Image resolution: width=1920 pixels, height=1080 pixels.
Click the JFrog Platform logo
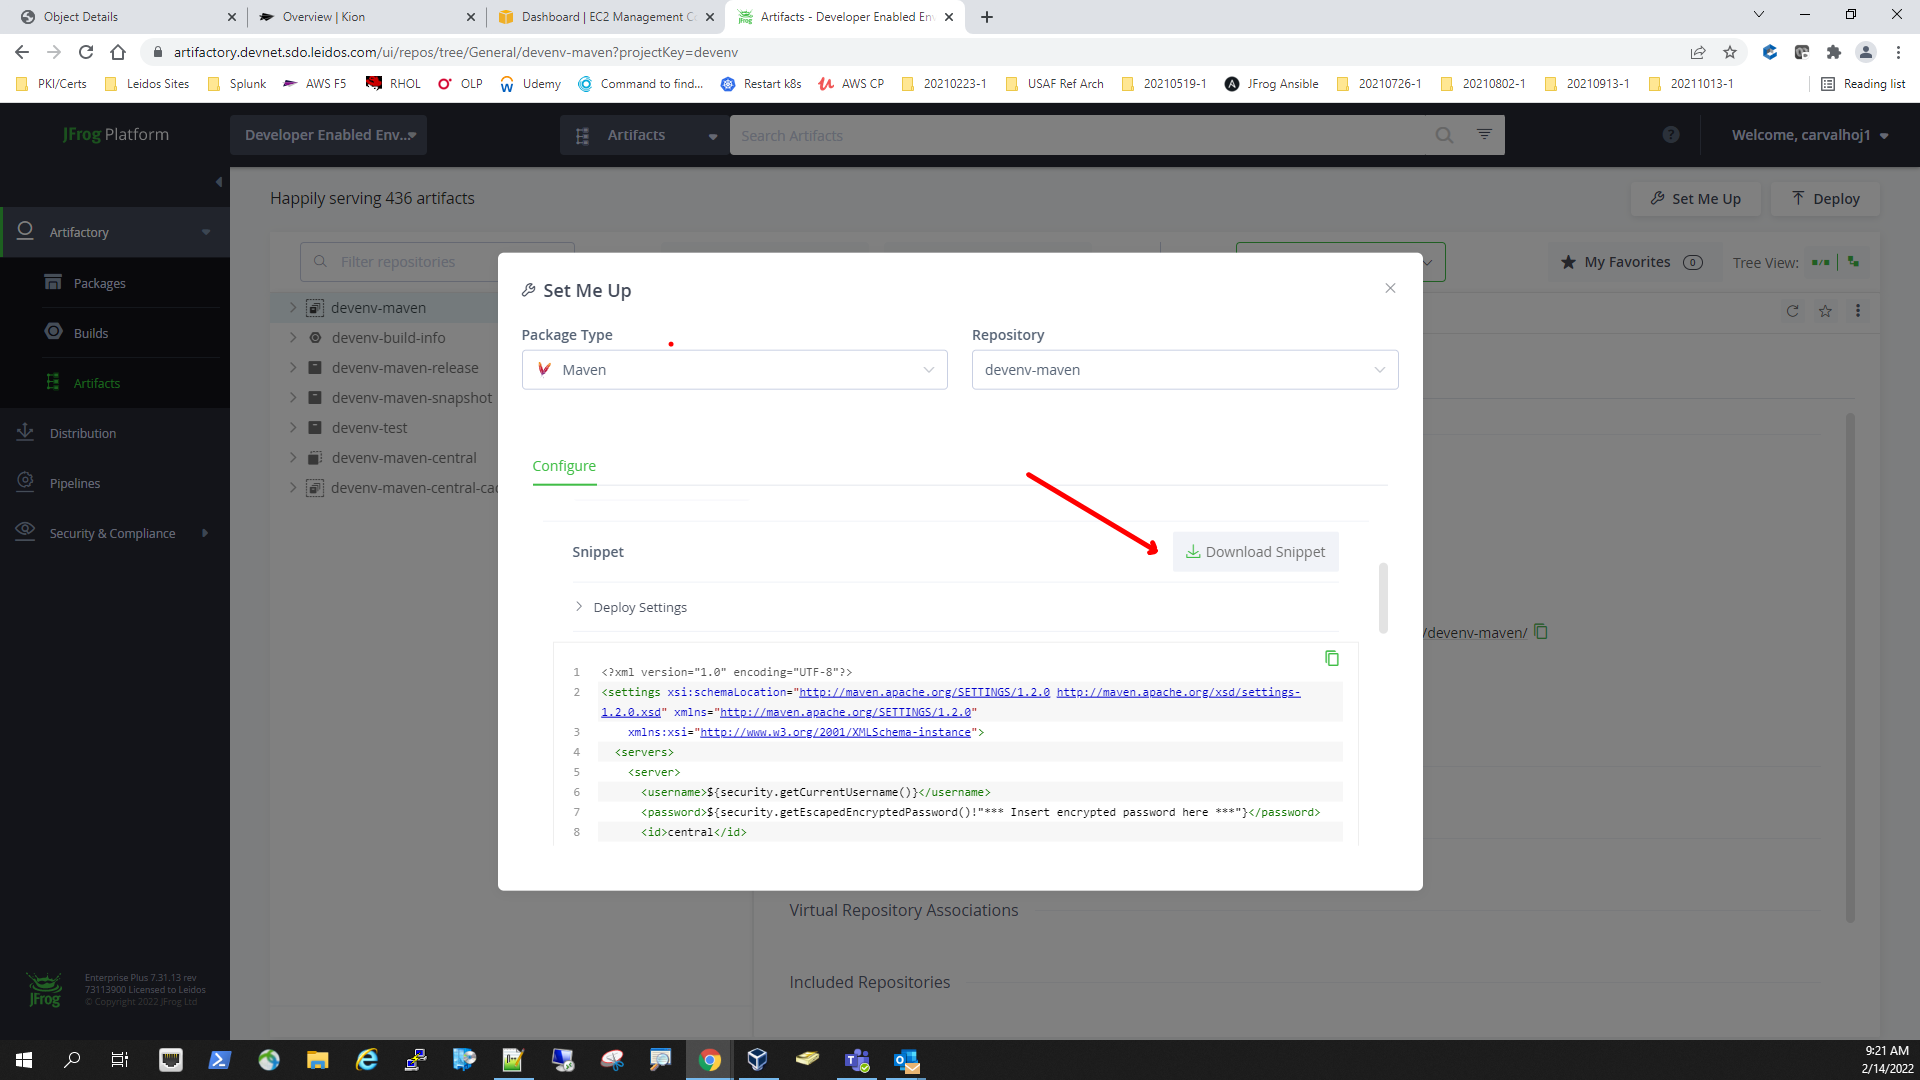[115, 134]
